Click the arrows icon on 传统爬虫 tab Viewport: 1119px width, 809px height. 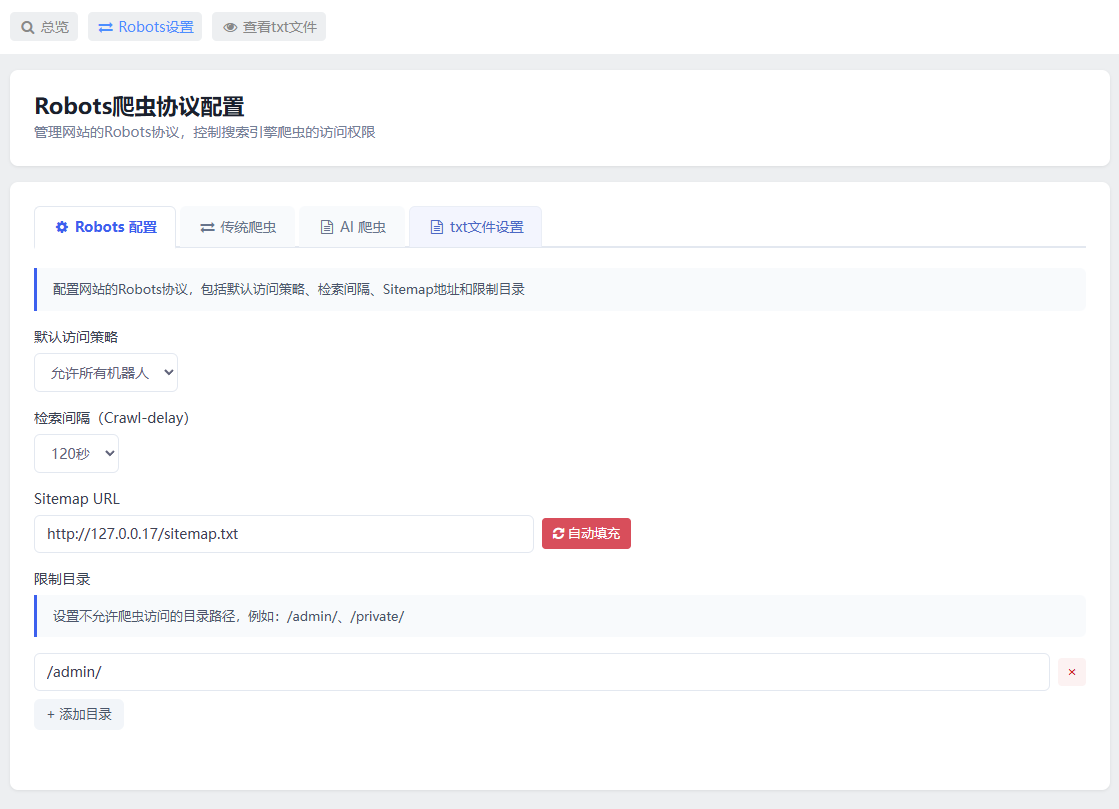click(x=208, y=228)
